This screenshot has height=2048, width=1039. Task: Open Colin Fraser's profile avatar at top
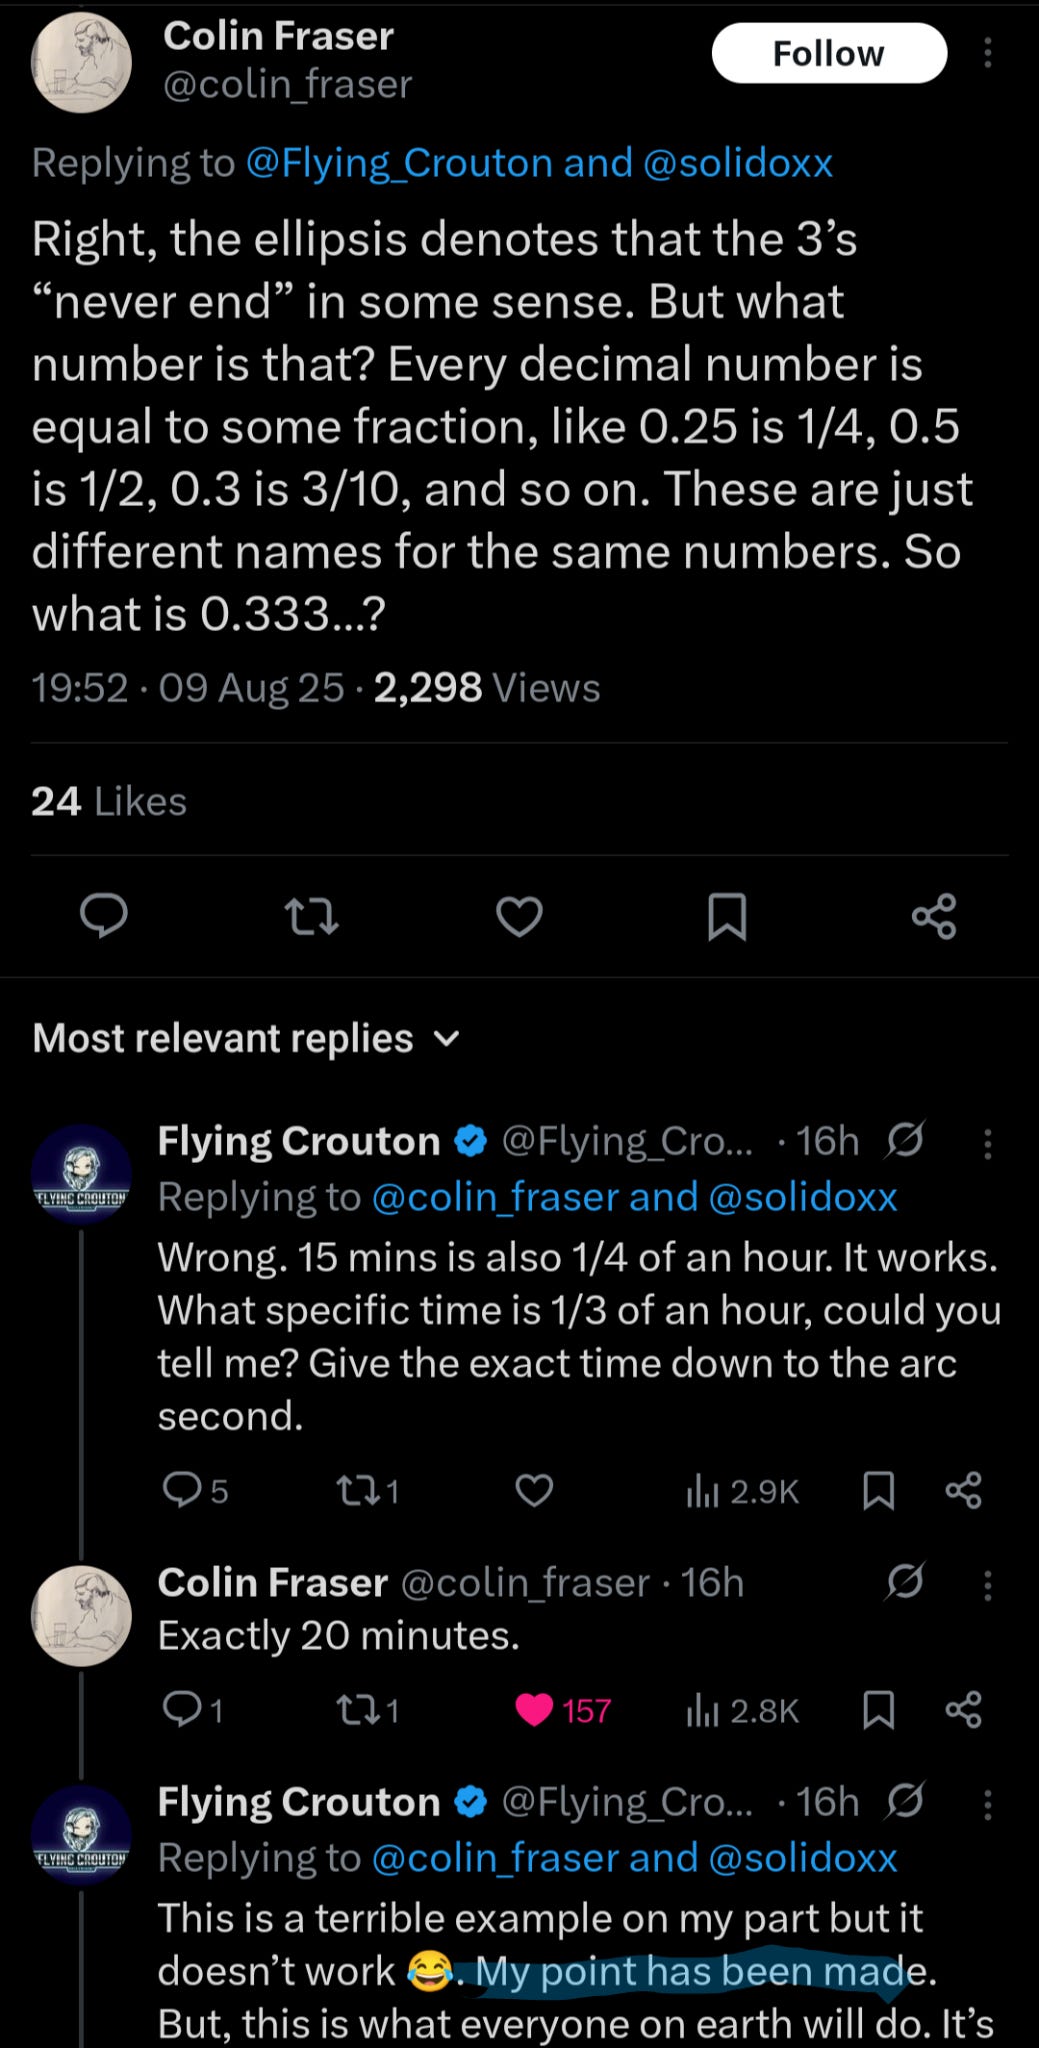[81, 62]
